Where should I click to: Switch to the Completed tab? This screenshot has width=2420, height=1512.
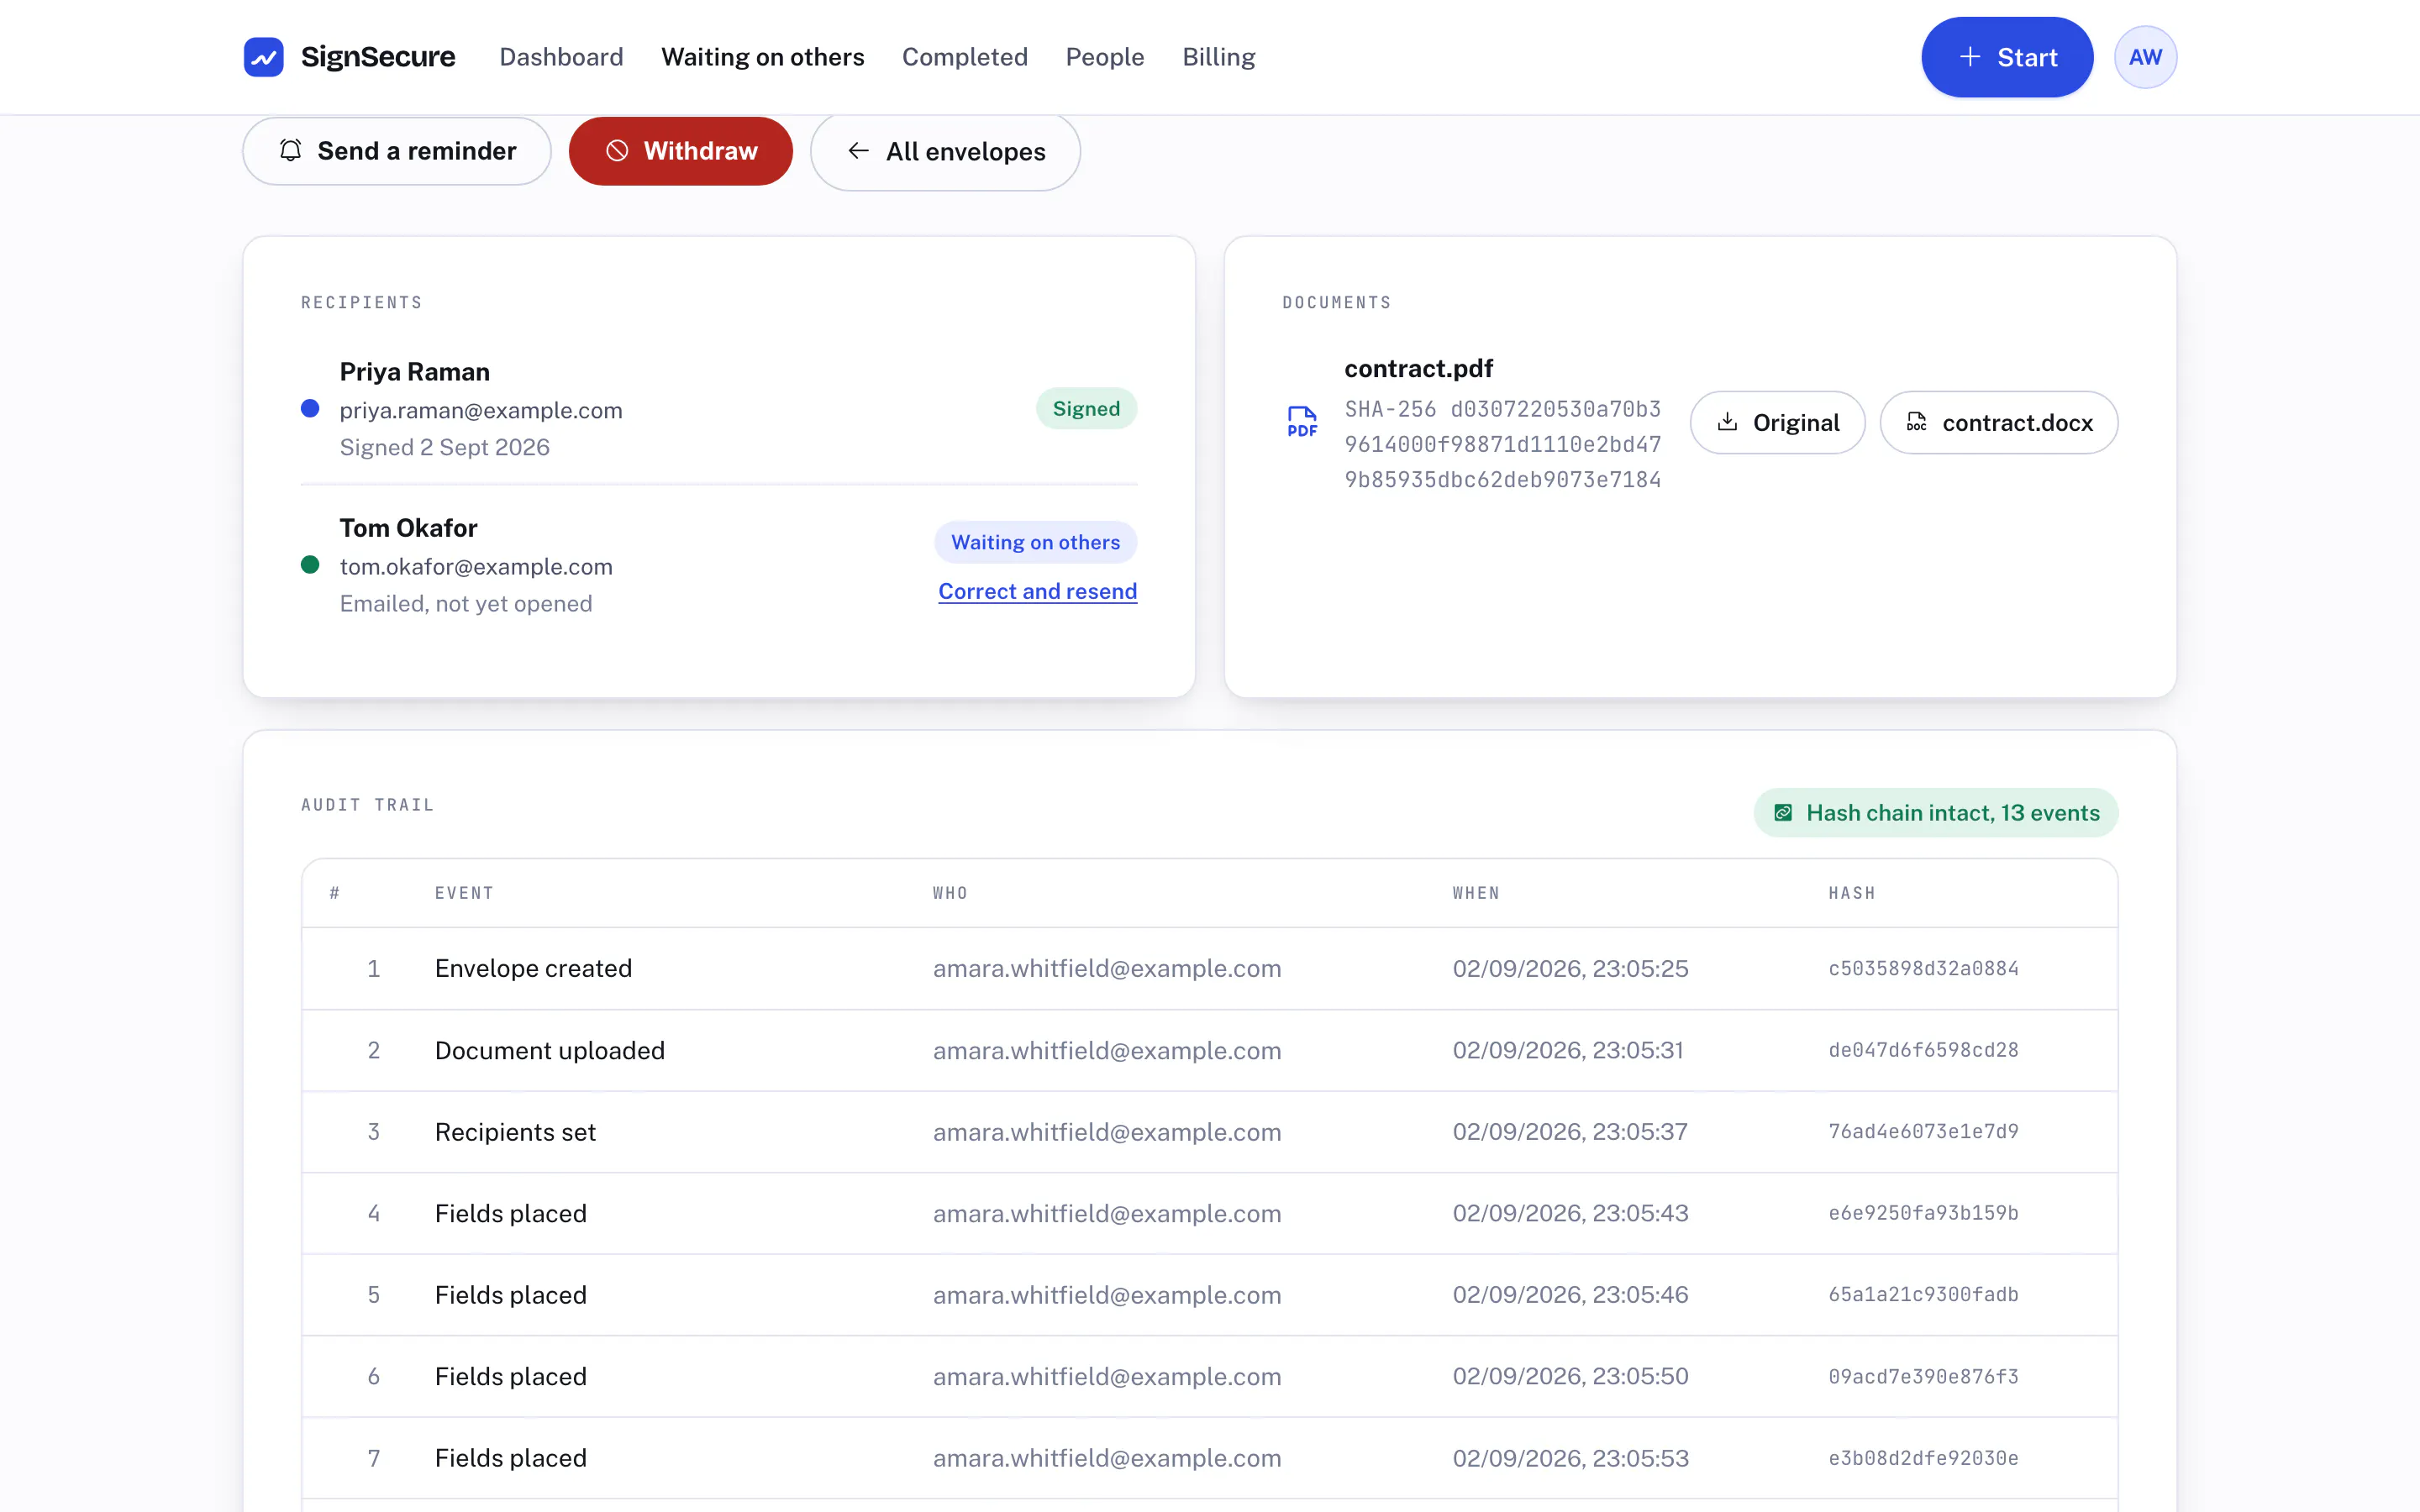click(x=965, y=57)
